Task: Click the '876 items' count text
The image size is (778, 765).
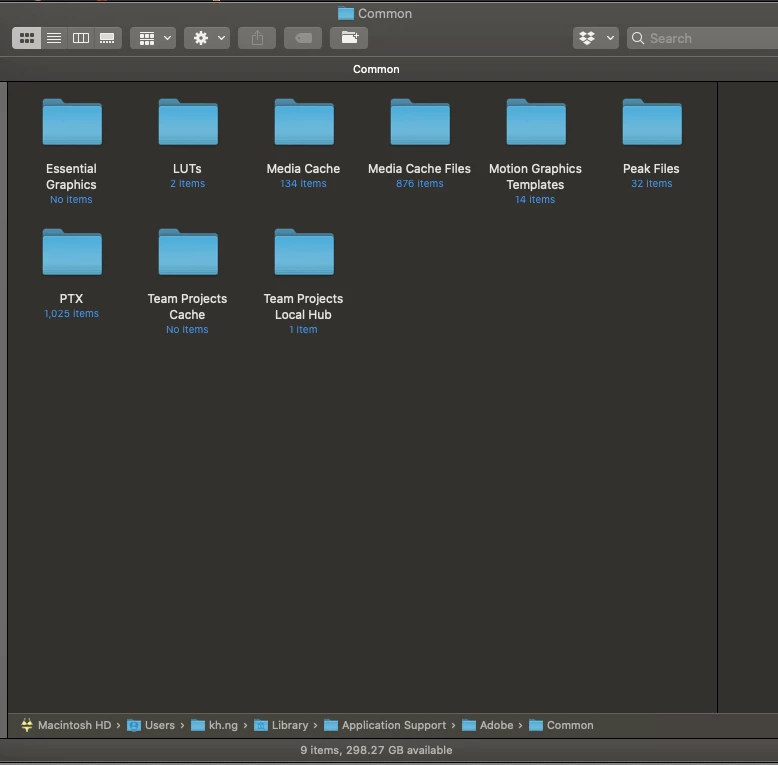Action: [420, 184]
